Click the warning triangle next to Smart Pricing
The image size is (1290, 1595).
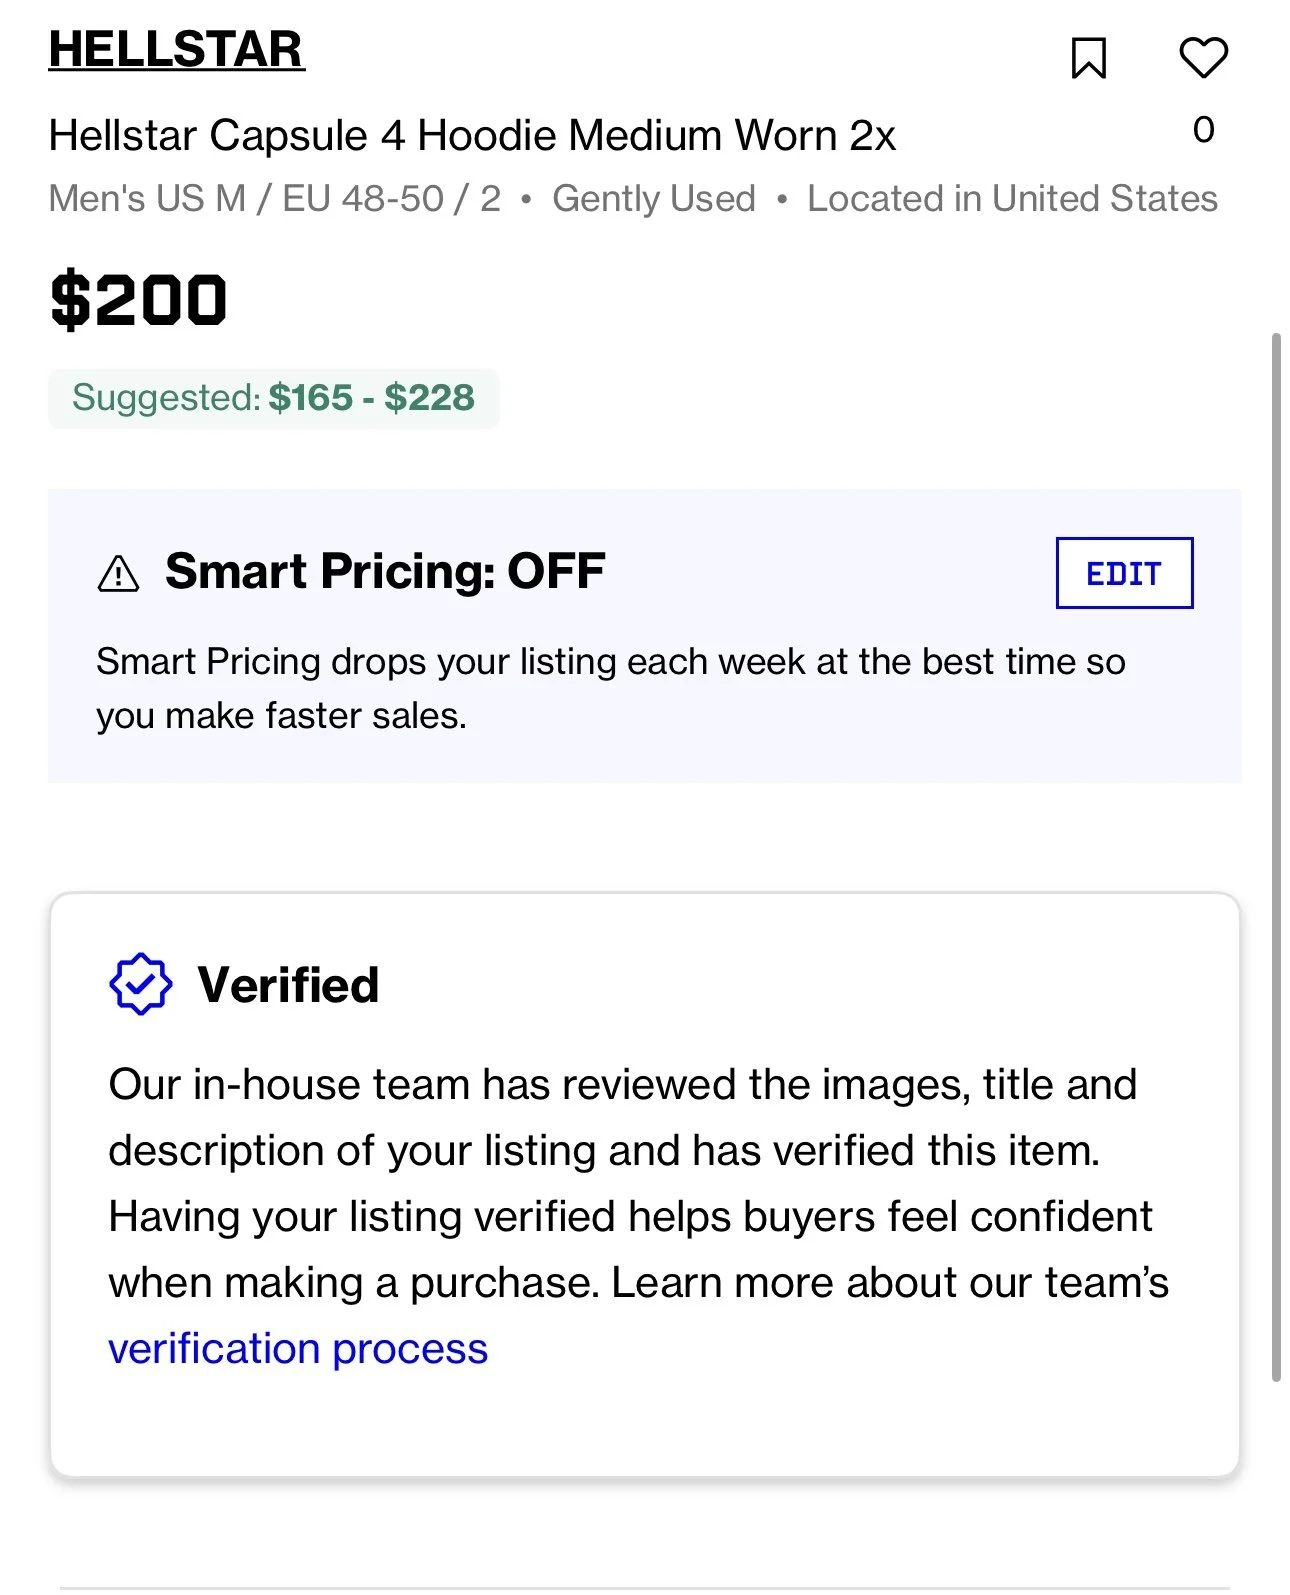(119, 574)
